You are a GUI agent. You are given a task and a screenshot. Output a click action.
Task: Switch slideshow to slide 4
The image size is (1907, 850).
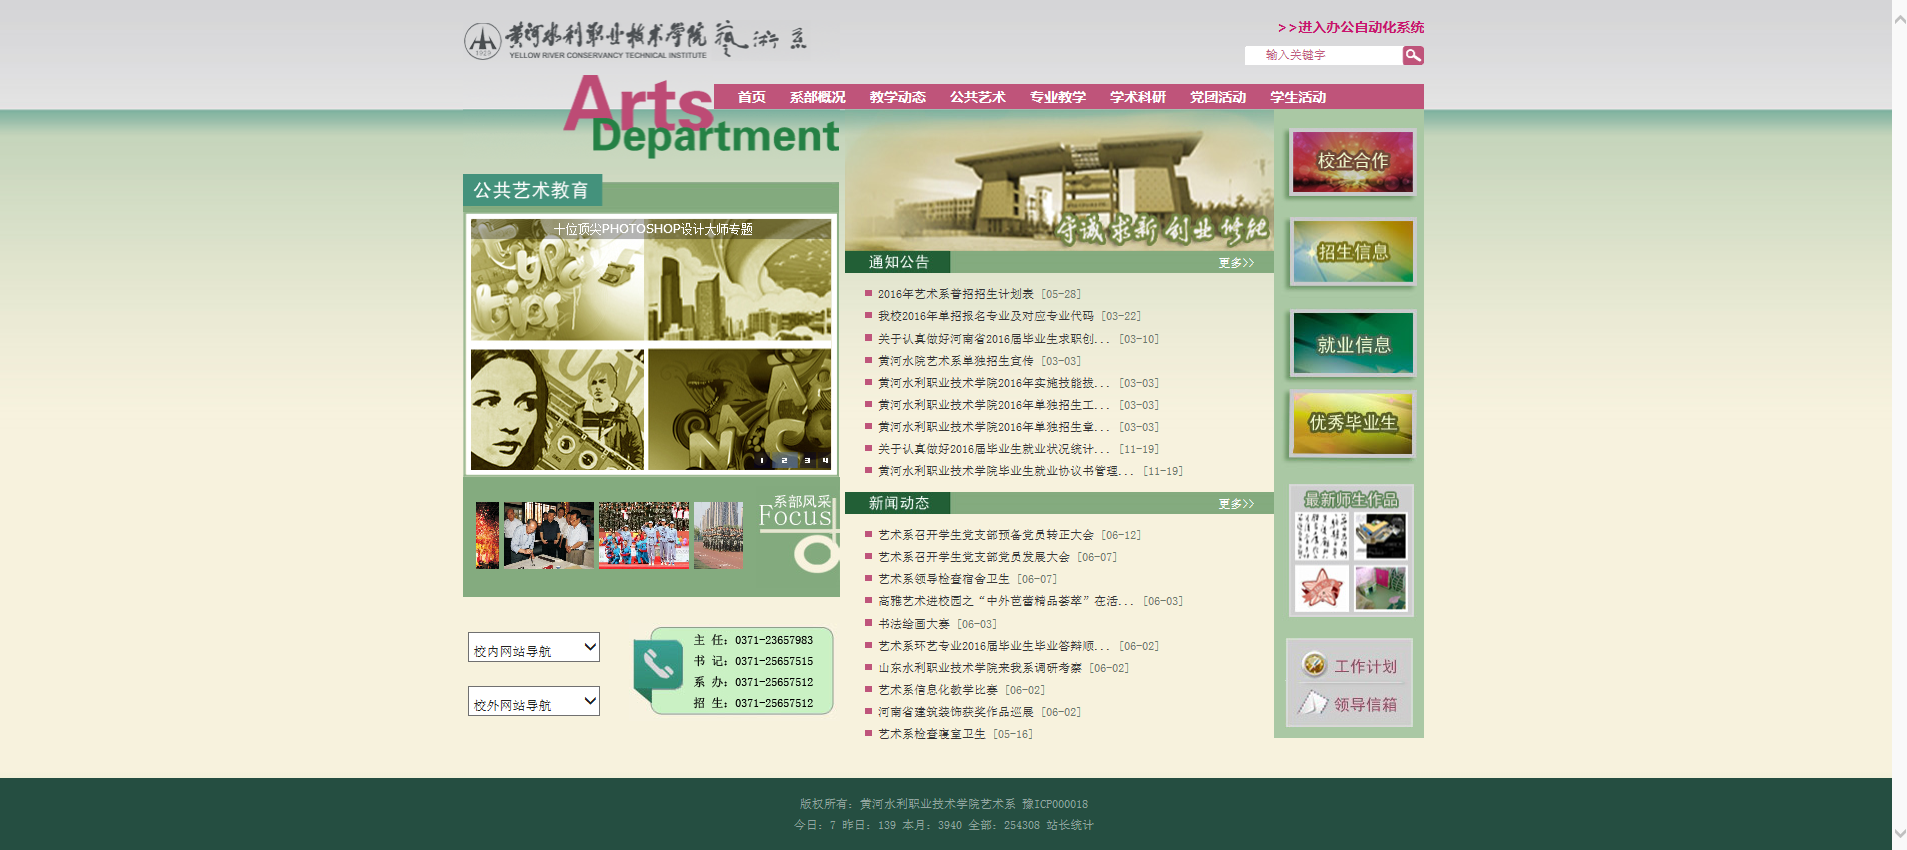pos(825,461)
